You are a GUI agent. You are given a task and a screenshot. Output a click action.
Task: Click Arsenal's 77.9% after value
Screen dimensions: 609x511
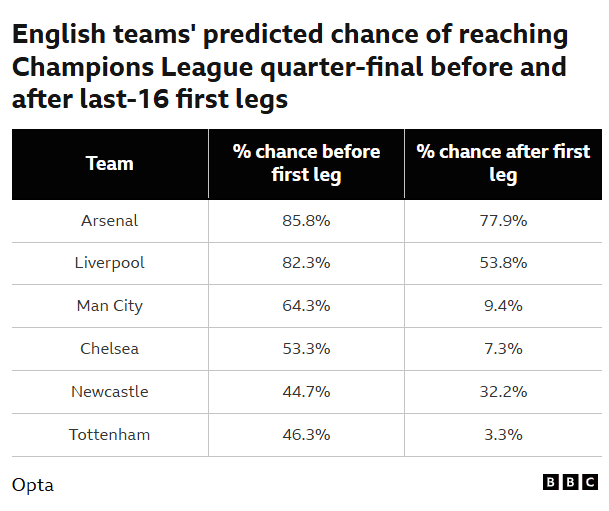[x=503, y=220]
